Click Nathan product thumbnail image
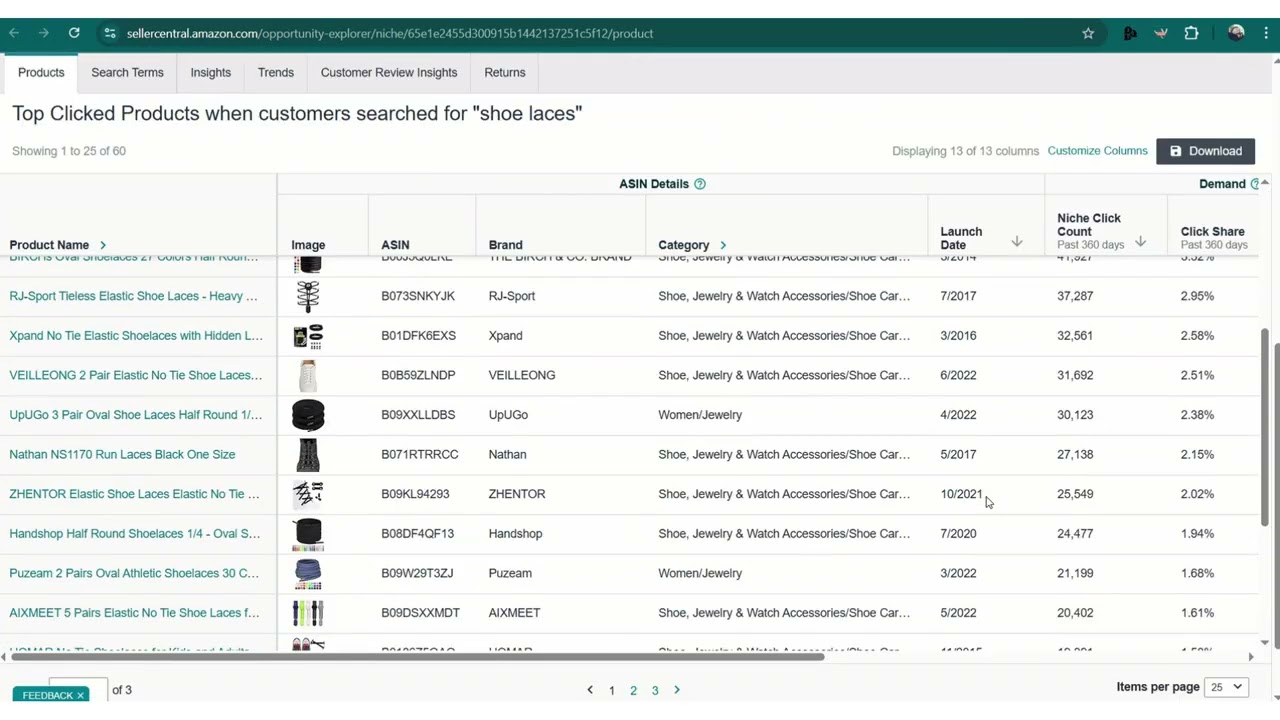 click(308, 454)
